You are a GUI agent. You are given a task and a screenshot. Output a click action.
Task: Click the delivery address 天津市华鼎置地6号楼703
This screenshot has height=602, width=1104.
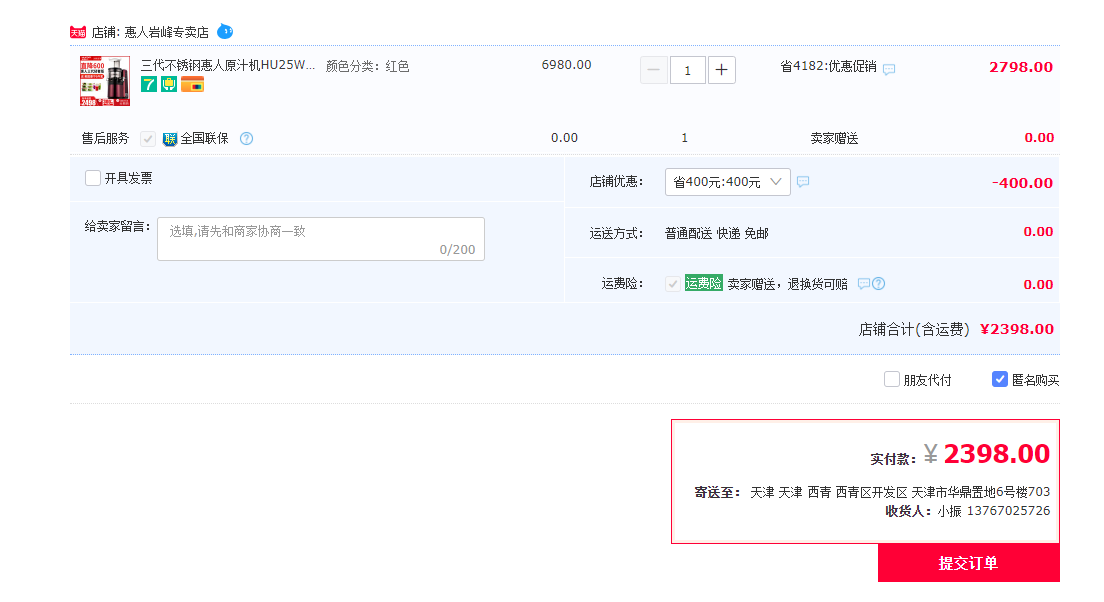pos(981,492)
